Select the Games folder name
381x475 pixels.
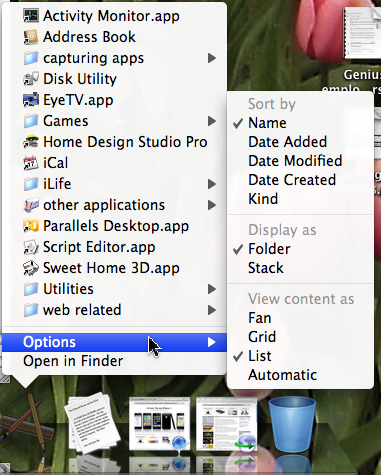point(66,121)
